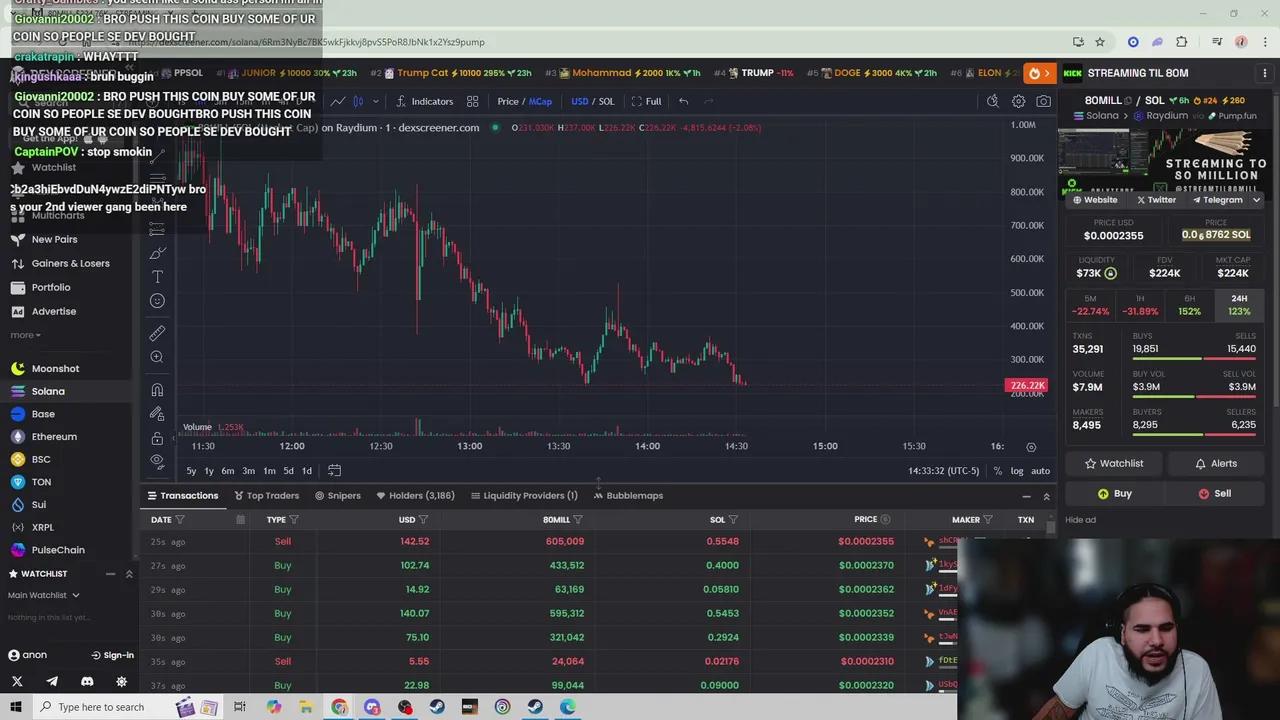Screen dimensions: 1280x720
Task: Select the 6H price change tab
Action: coord(1189,305)
